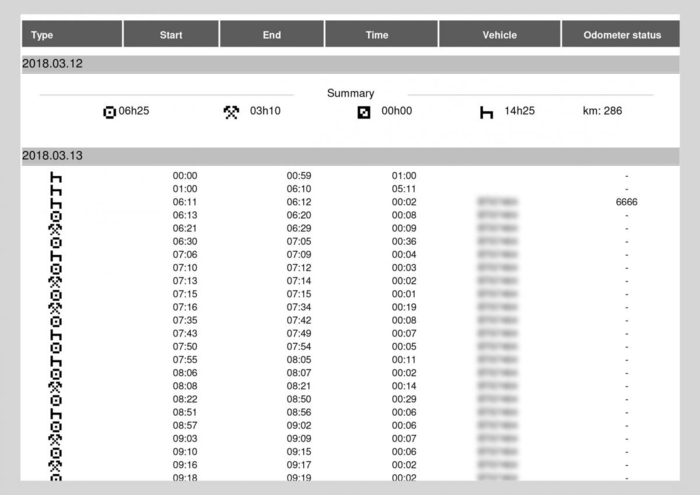Click the Vehicle column header

click(499, 35)
